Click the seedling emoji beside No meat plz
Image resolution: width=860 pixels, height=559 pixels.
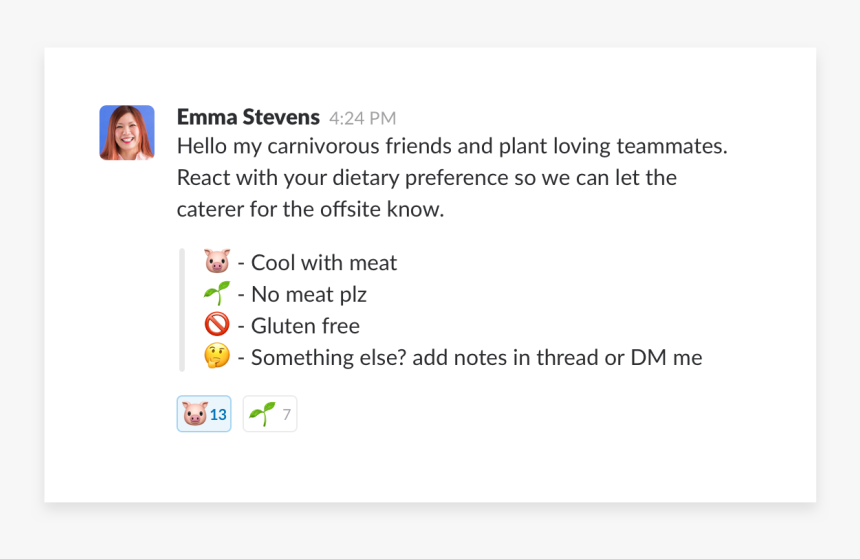(x=217, y=293)
